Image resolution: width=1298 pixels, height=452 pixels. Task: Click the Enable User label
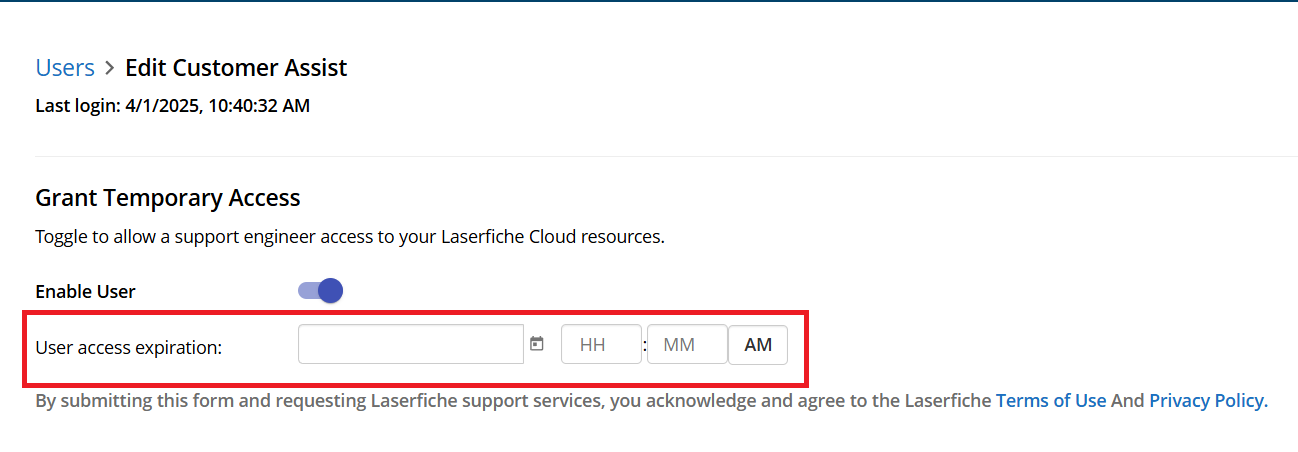(86, 292)
